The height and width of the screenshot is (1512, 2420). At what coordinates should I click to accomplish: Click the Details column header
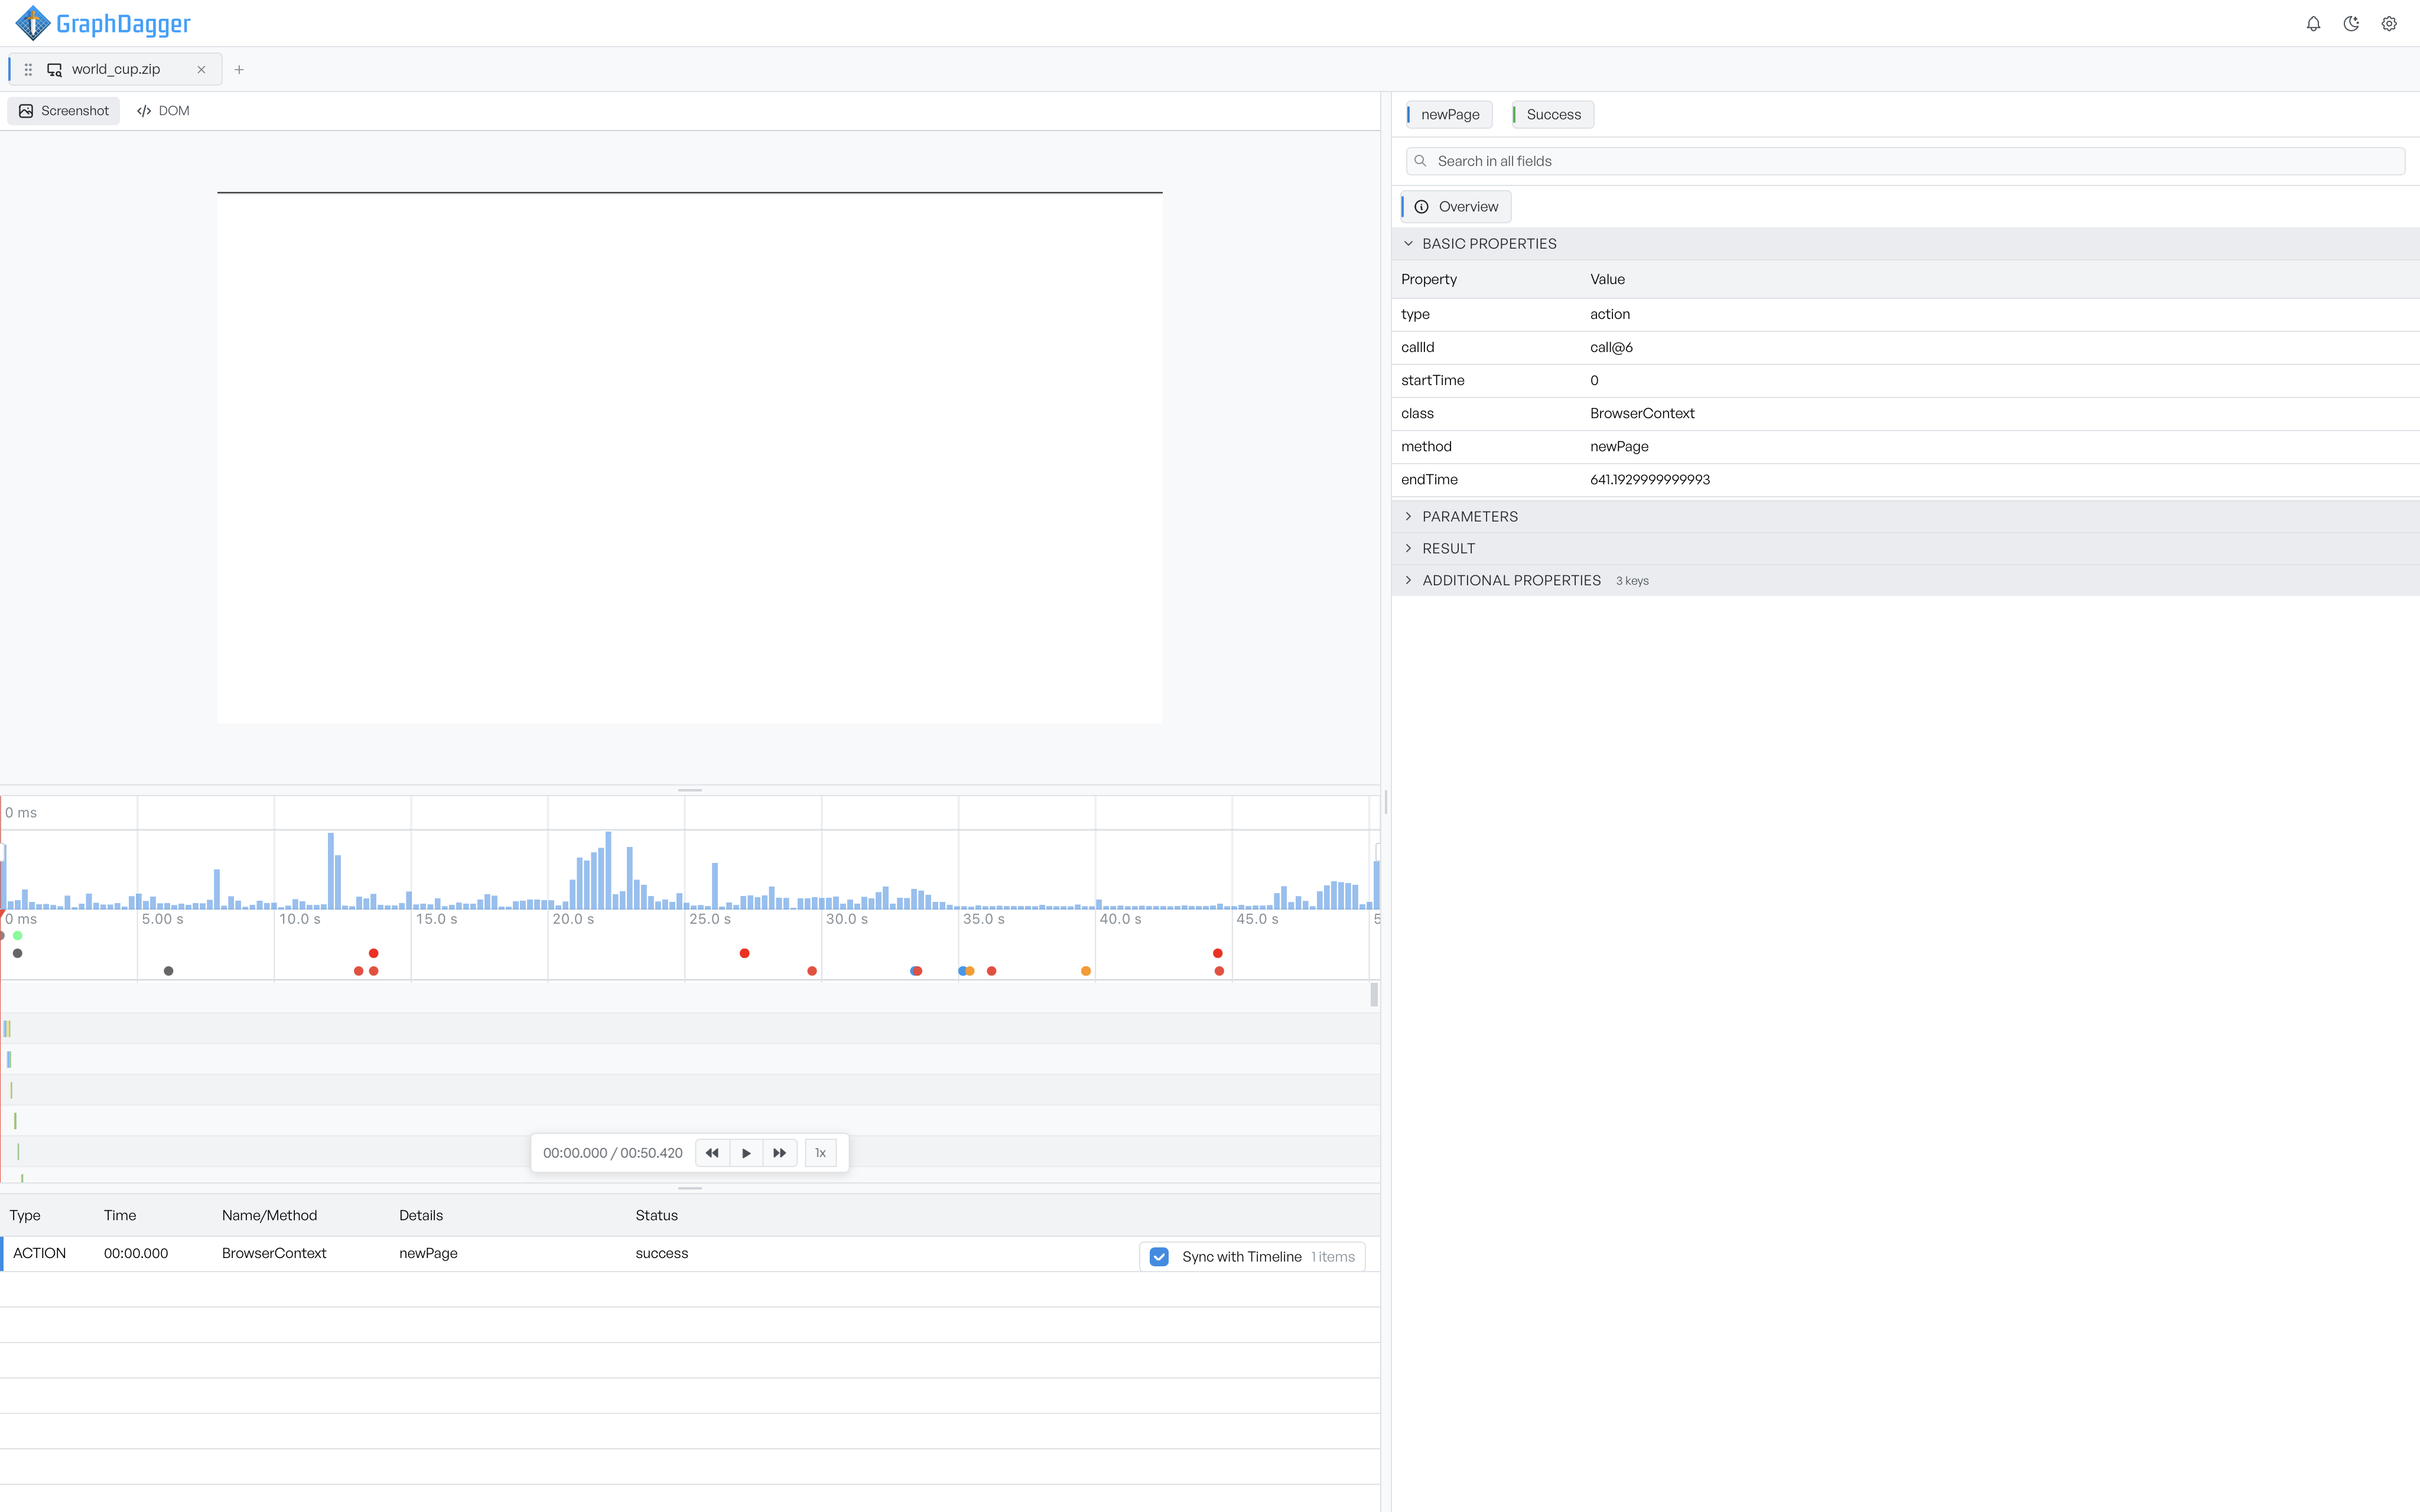click(x=421, y=1216)
